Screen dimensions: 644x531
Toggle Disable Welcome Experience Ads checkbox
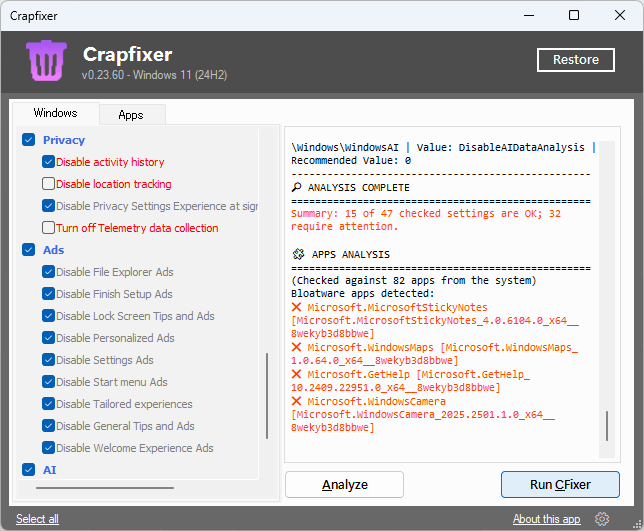[x=48, y=448]
